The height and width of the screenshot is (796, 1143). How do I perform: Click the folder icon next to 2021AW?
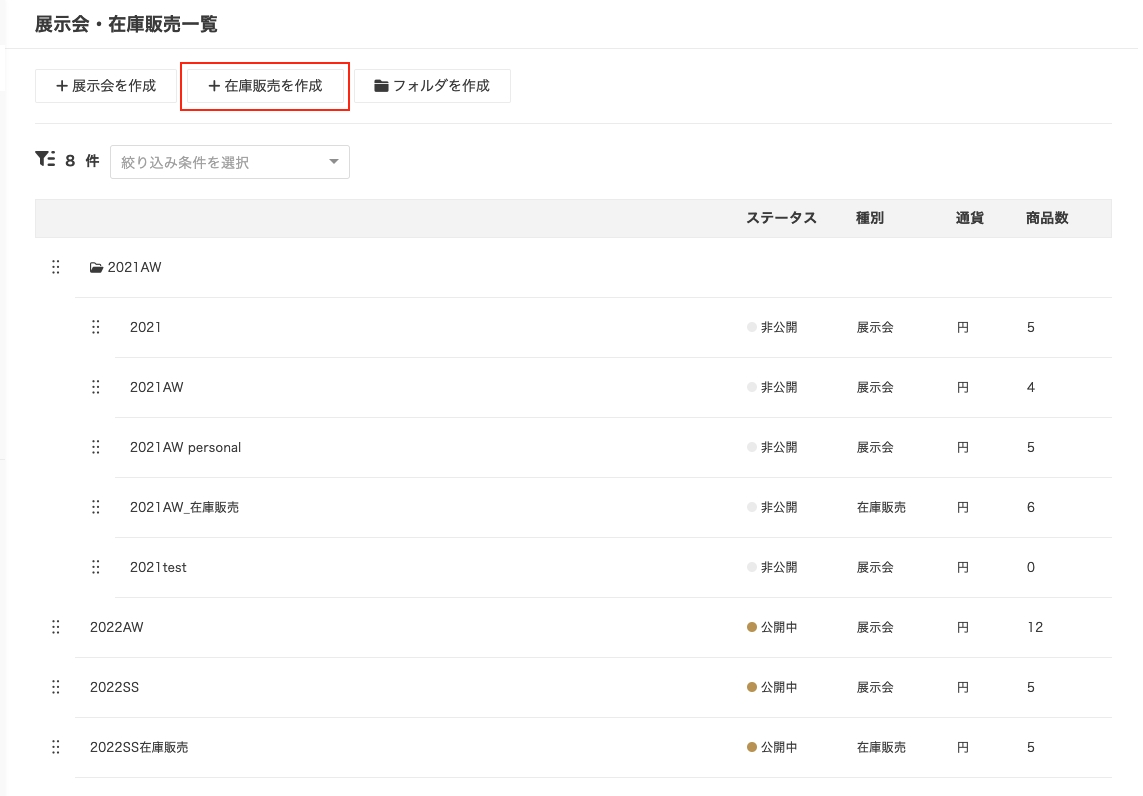pyautogui.click(x=96, y=267)
